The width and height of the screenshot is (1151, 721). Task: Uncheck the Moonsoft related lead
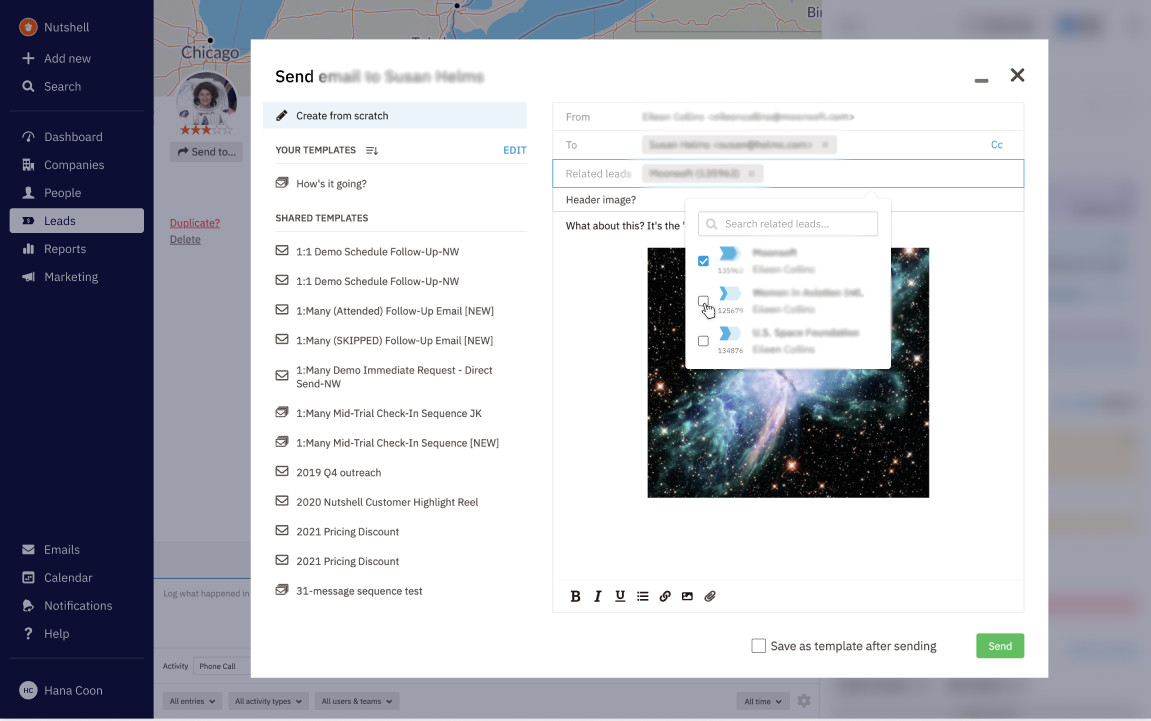tap(703, 261)
